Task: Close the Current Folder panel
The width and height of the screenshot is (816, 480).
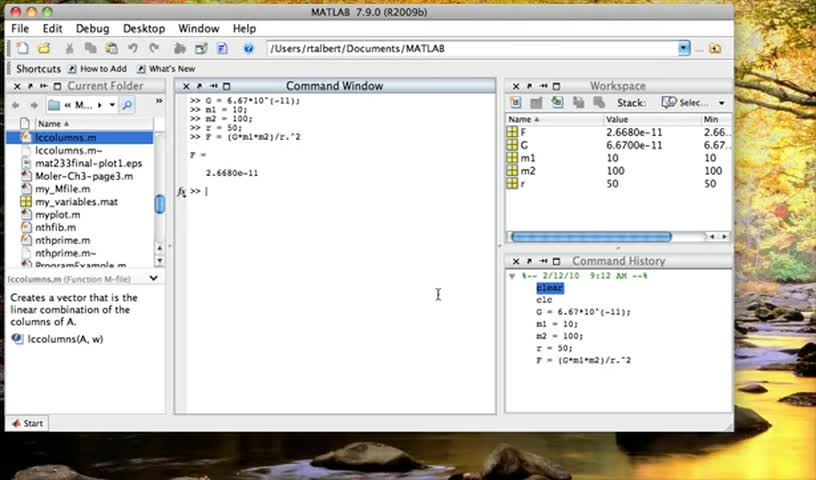Action: [17, 86]
